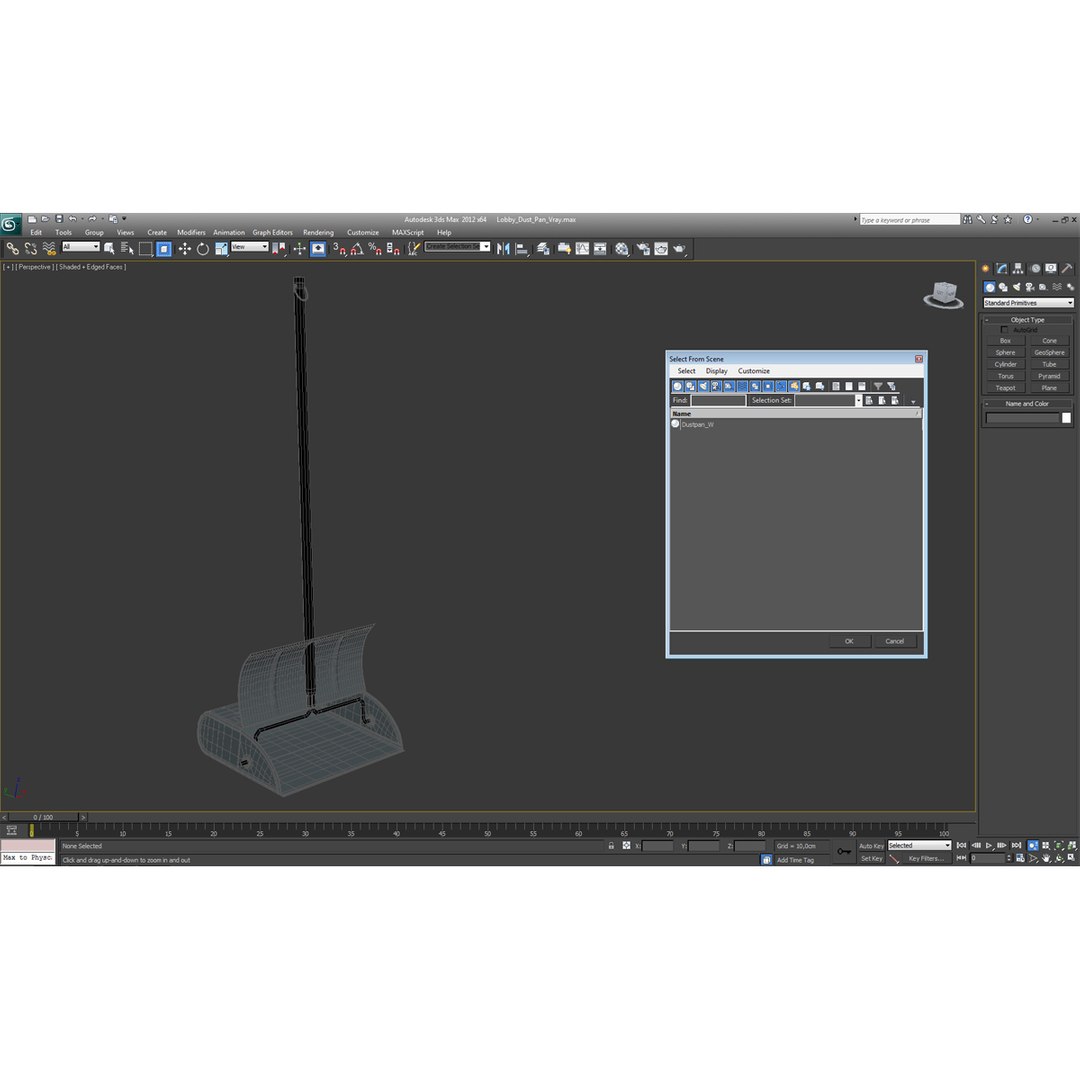Click Bind to Space Warp icon
1080x1080 pixels.
click(x=49, y=249)
